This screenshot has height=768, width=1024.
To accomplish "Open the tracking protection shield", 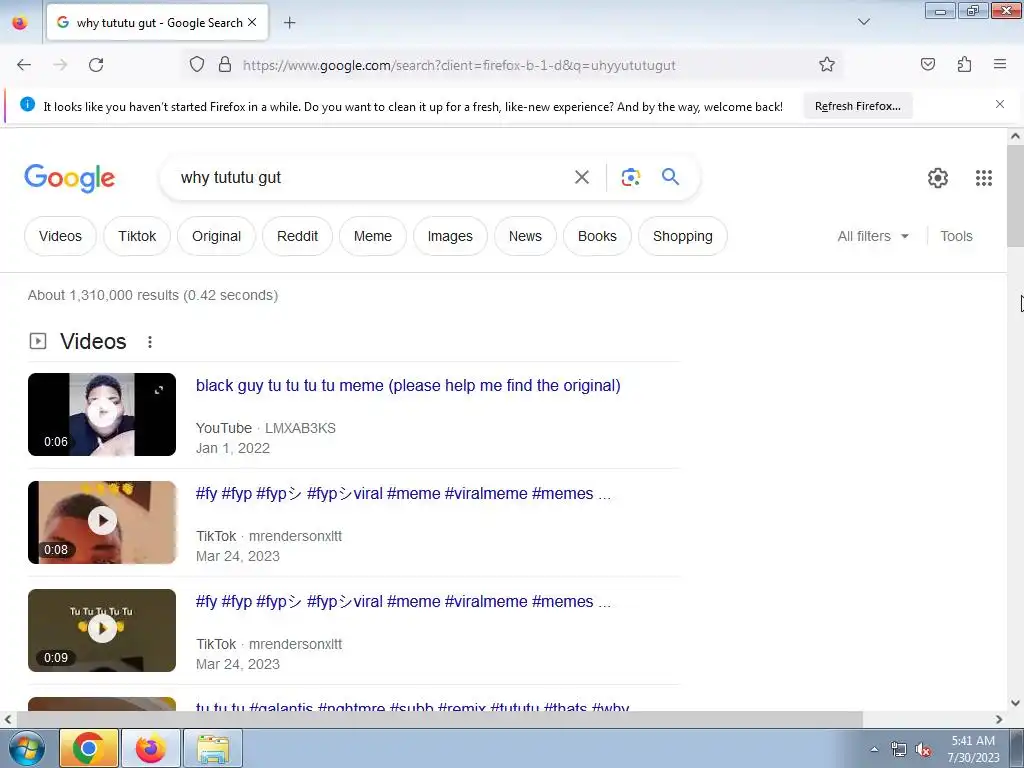I will coord(197,65).
